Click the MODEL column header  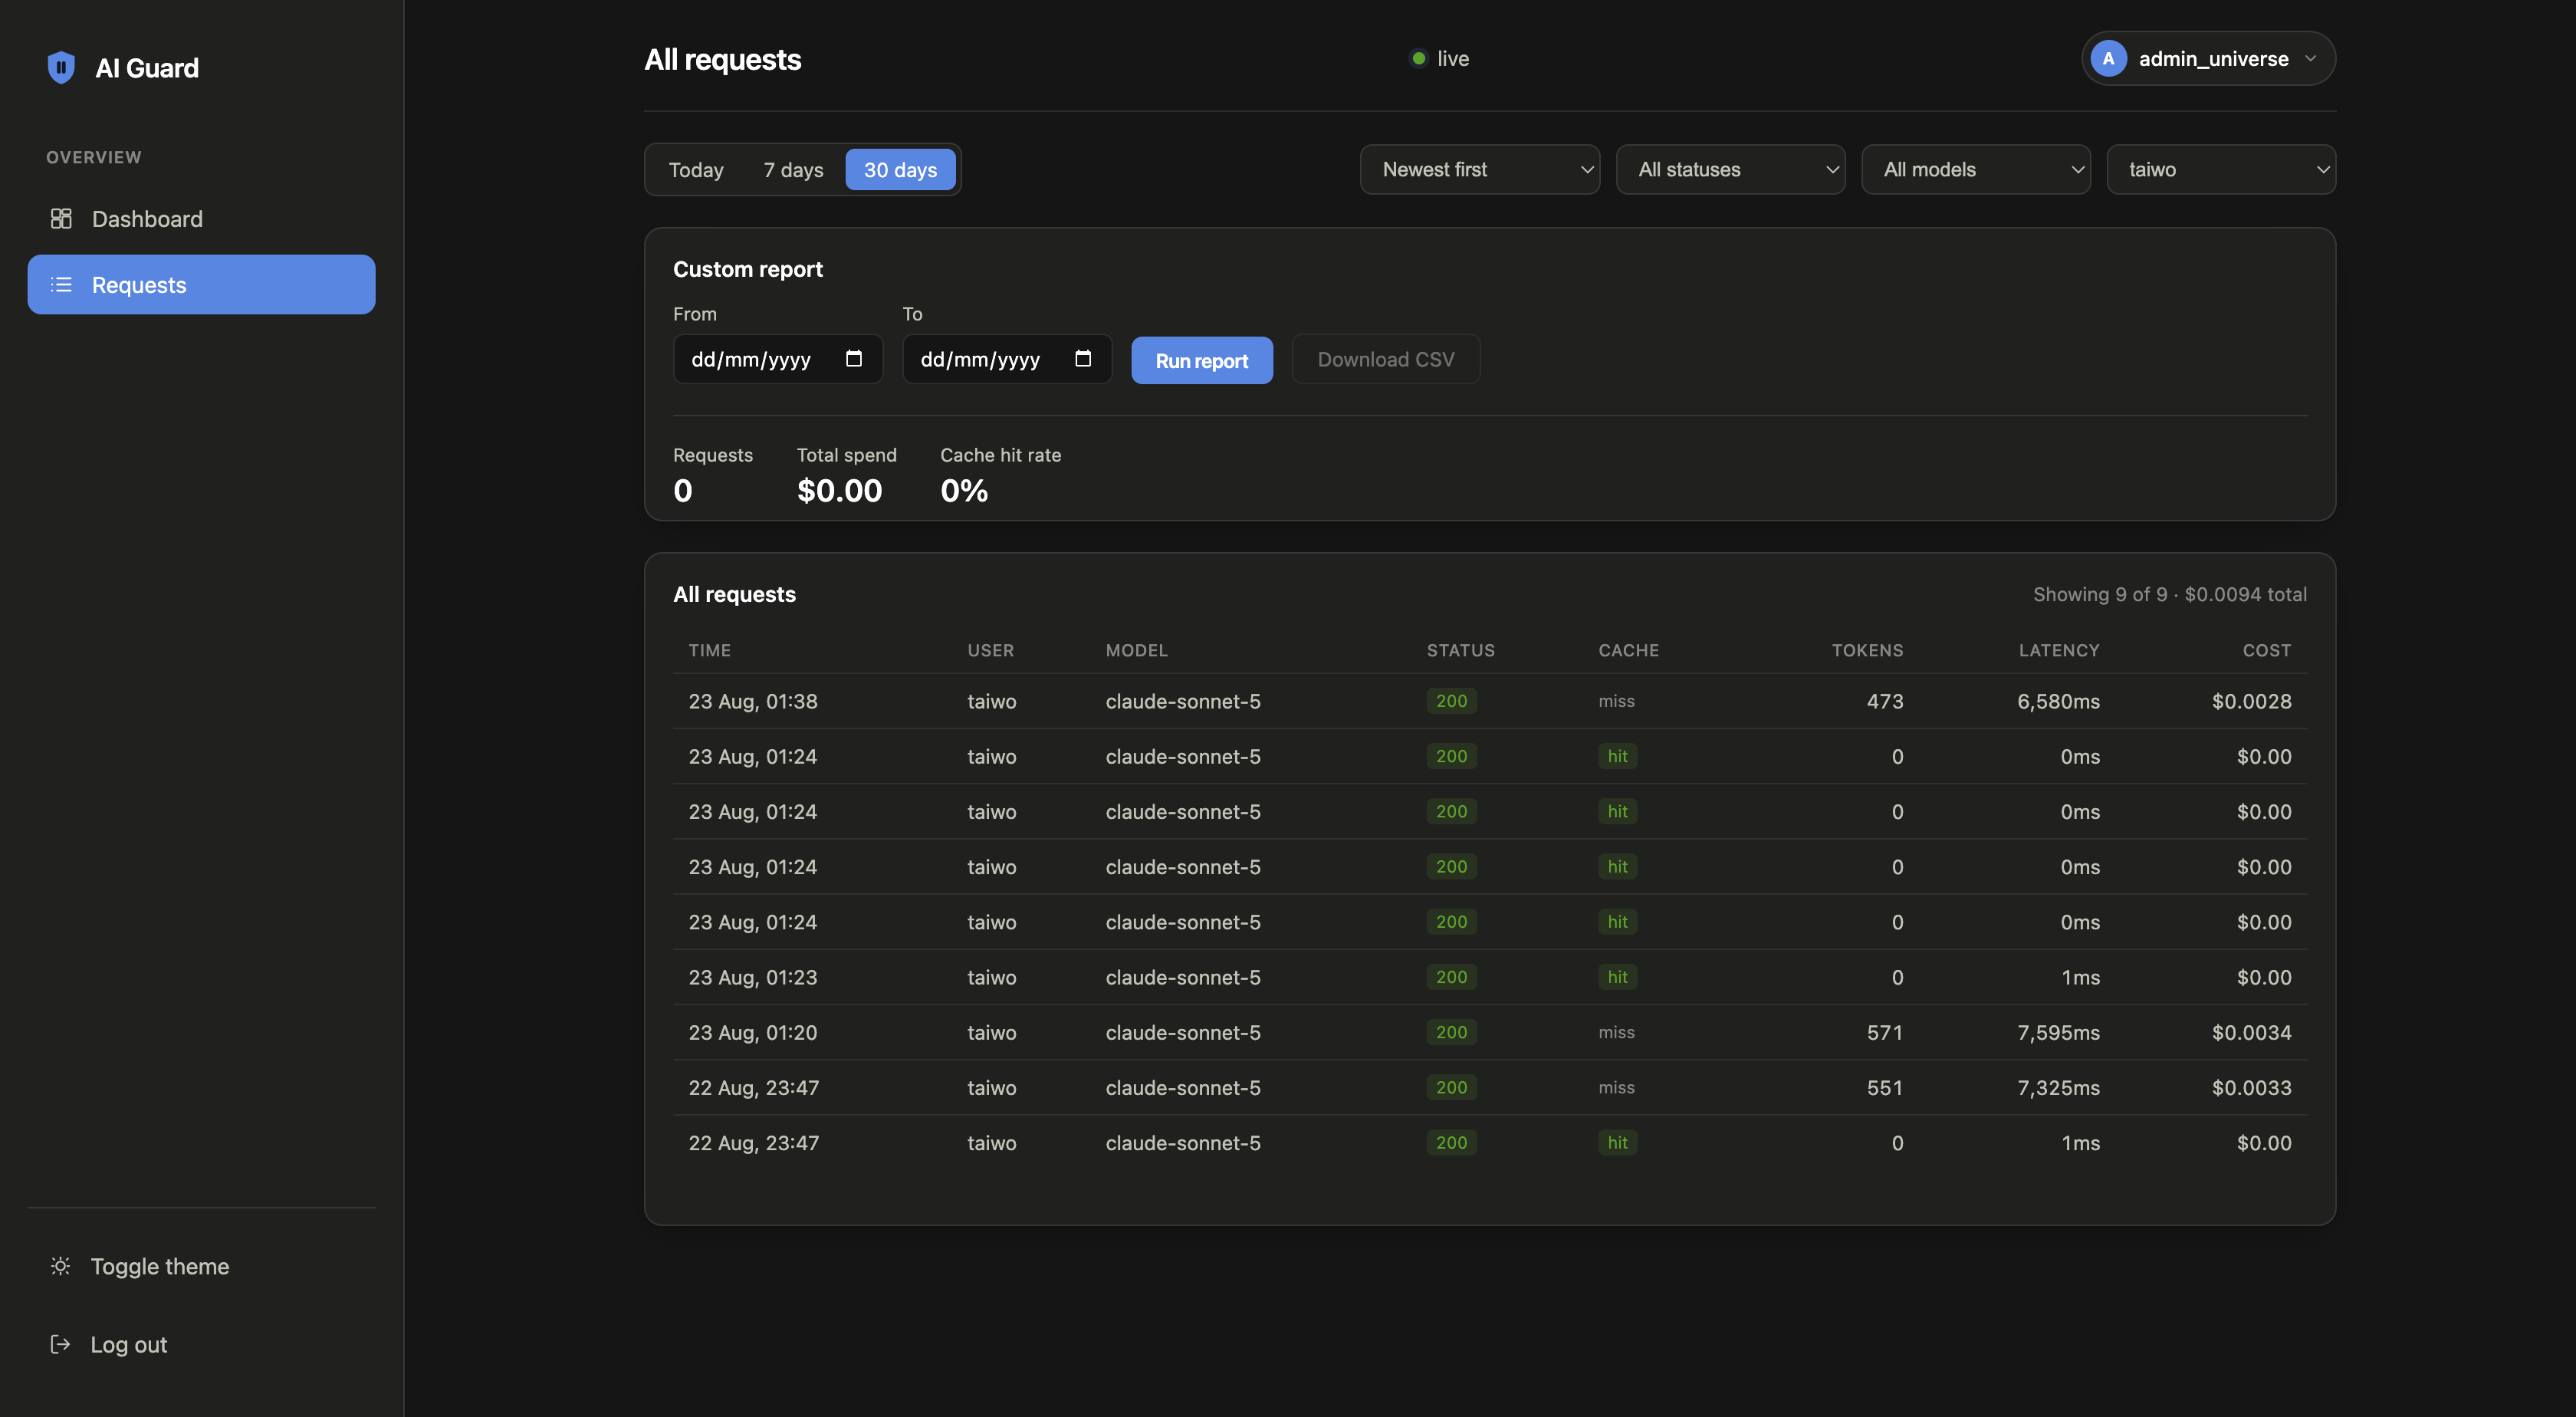(1136, 650)
